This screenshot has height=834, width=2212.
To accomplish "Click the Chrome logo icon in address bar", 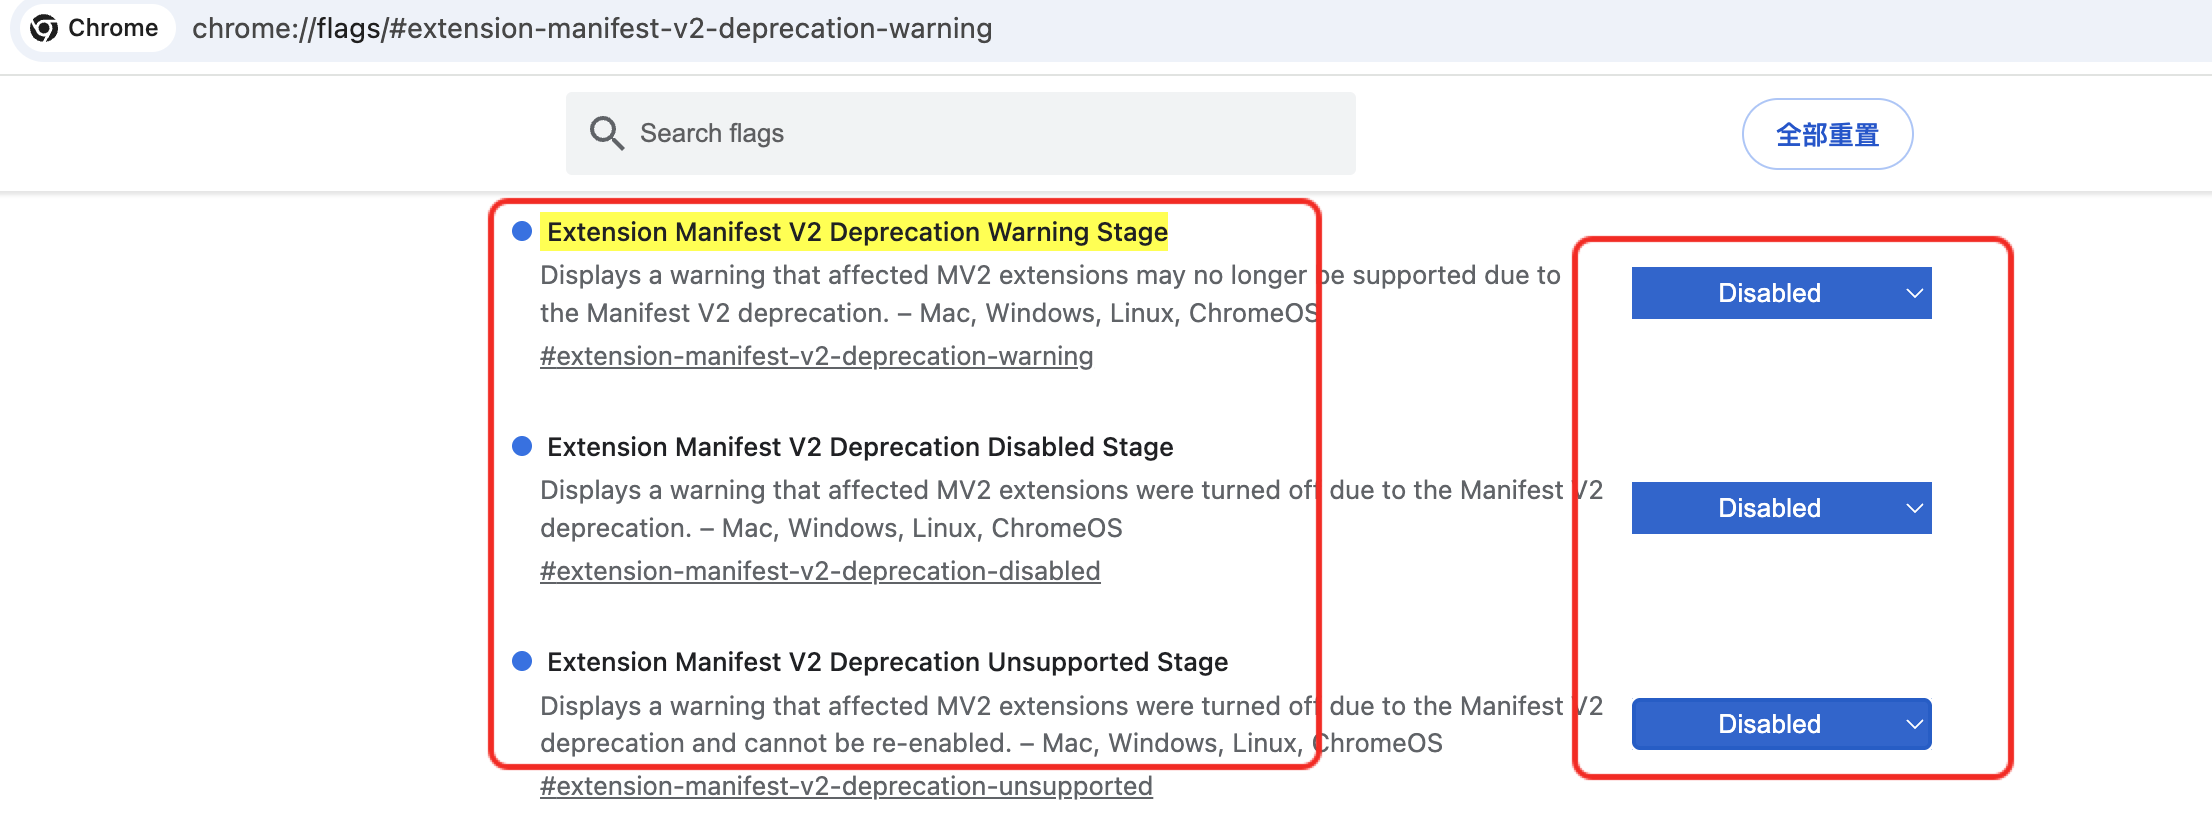I will click(x=44, y=28).
